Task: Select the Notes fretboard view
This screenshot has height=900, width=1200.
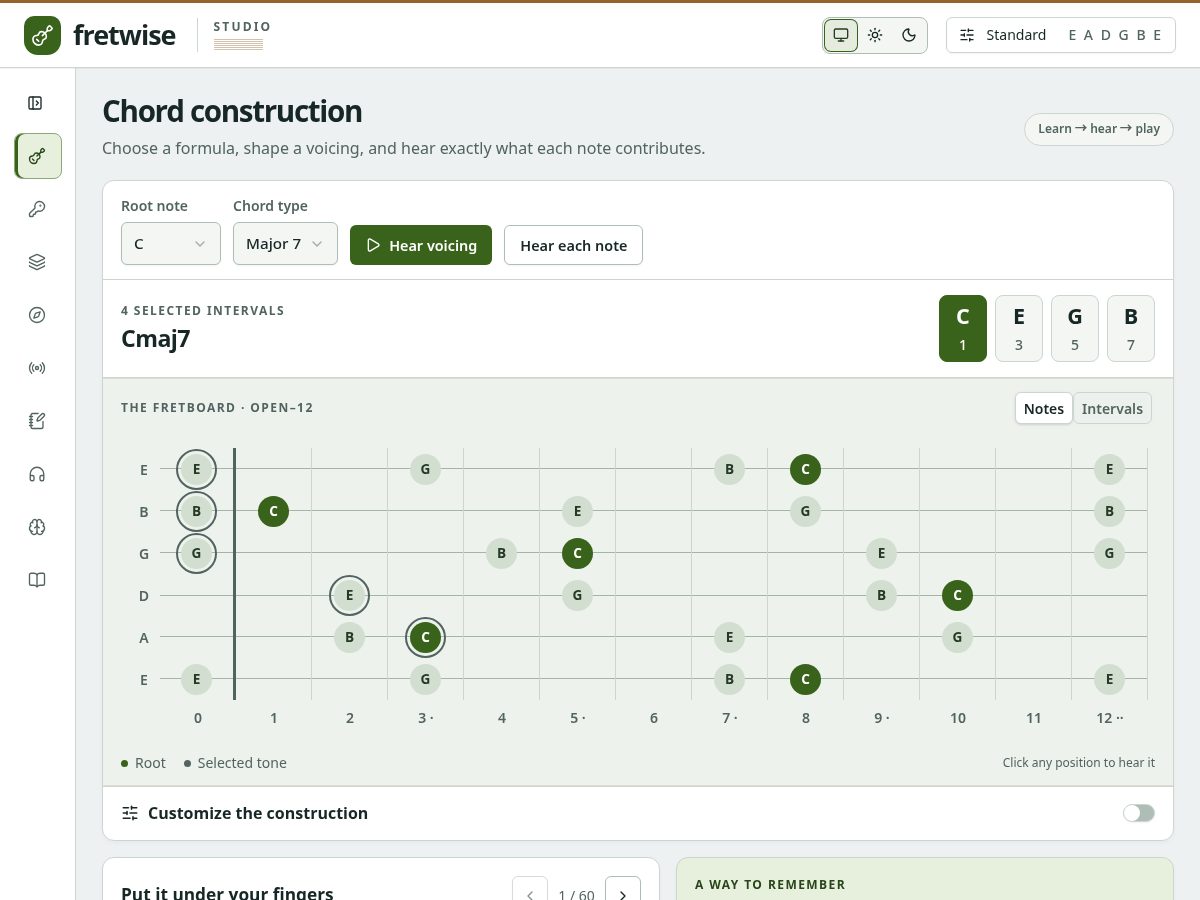Action: point(1044,409)
